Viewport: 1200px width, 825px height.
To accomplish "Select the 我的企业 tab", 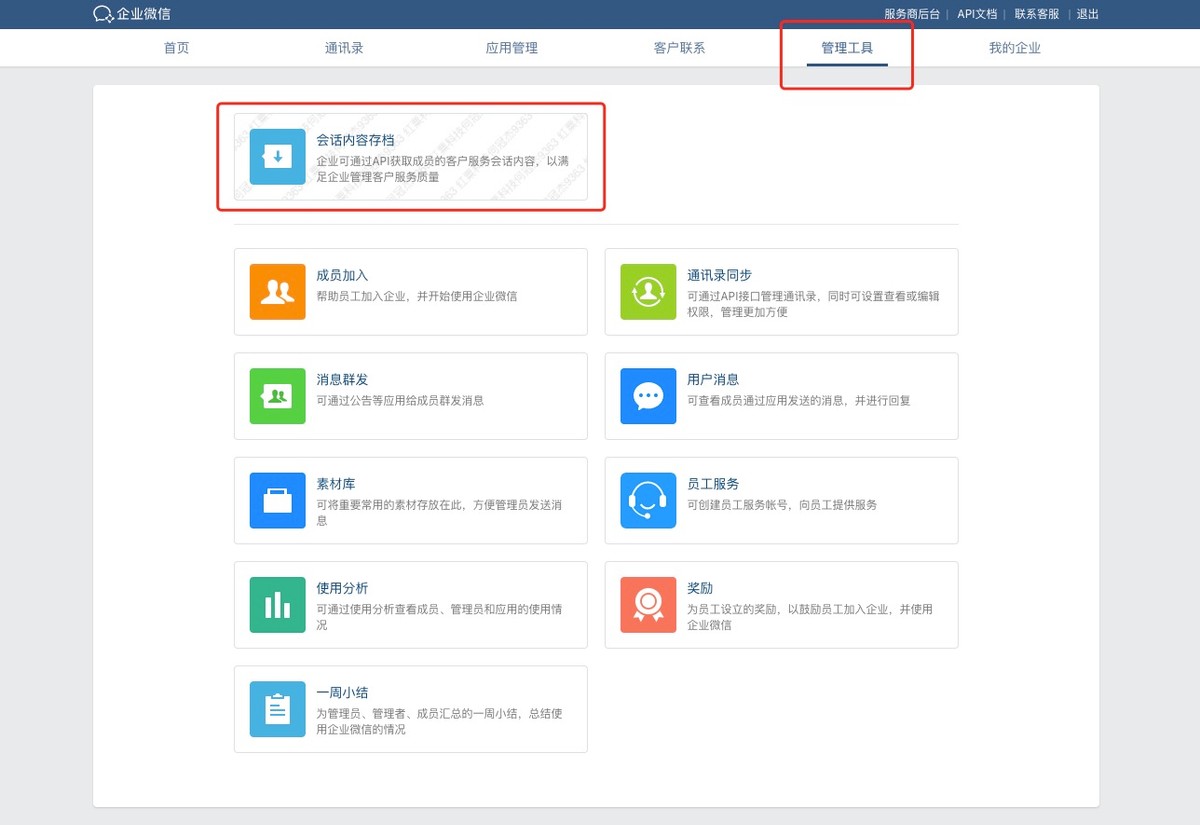I will [x=1015, y=47].
